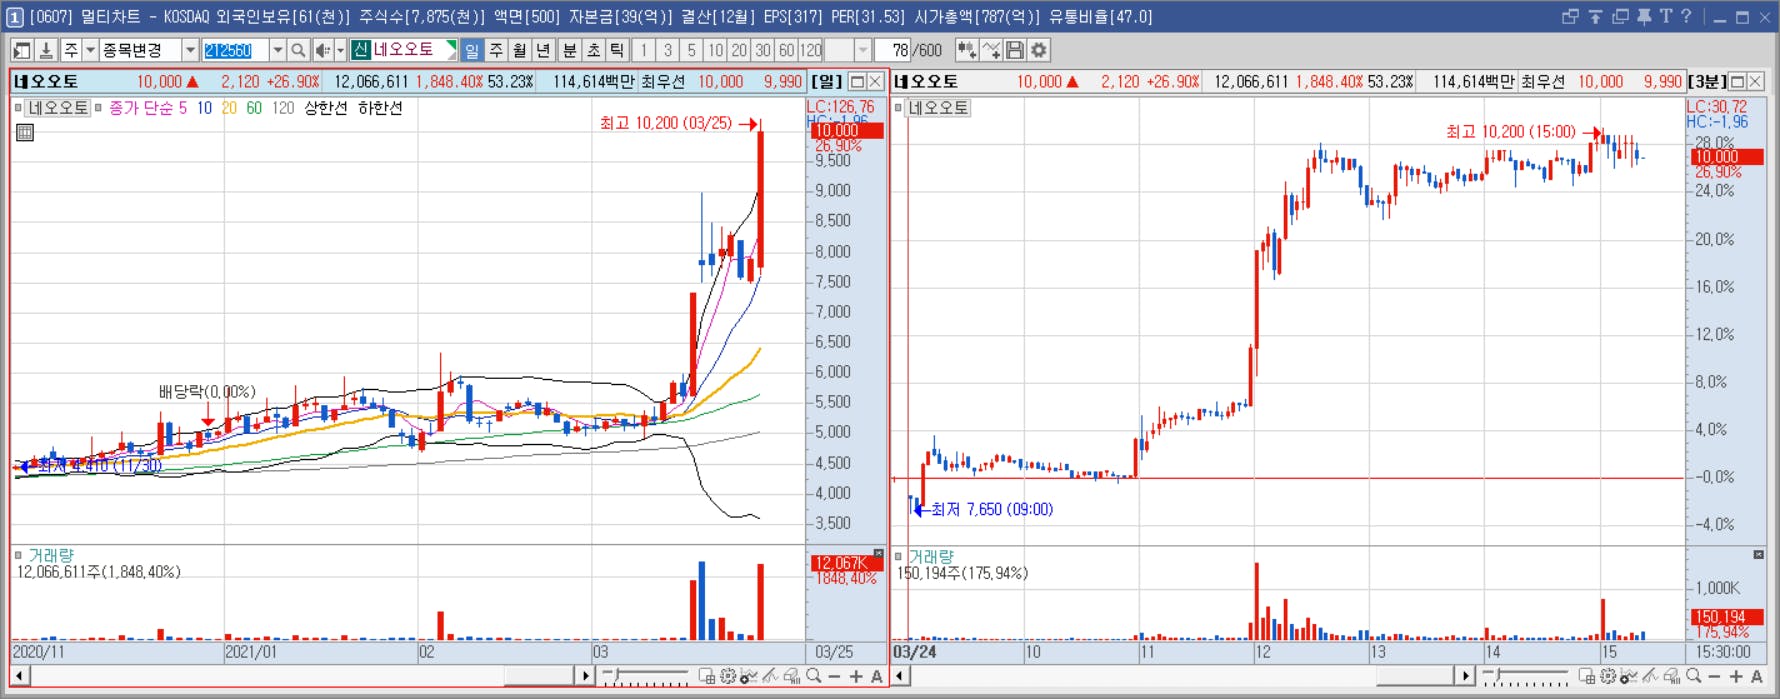Open the chart settings gear icon
Image resolution: width=1780 pixels, height=699 pixels.
coord(1039,50)
